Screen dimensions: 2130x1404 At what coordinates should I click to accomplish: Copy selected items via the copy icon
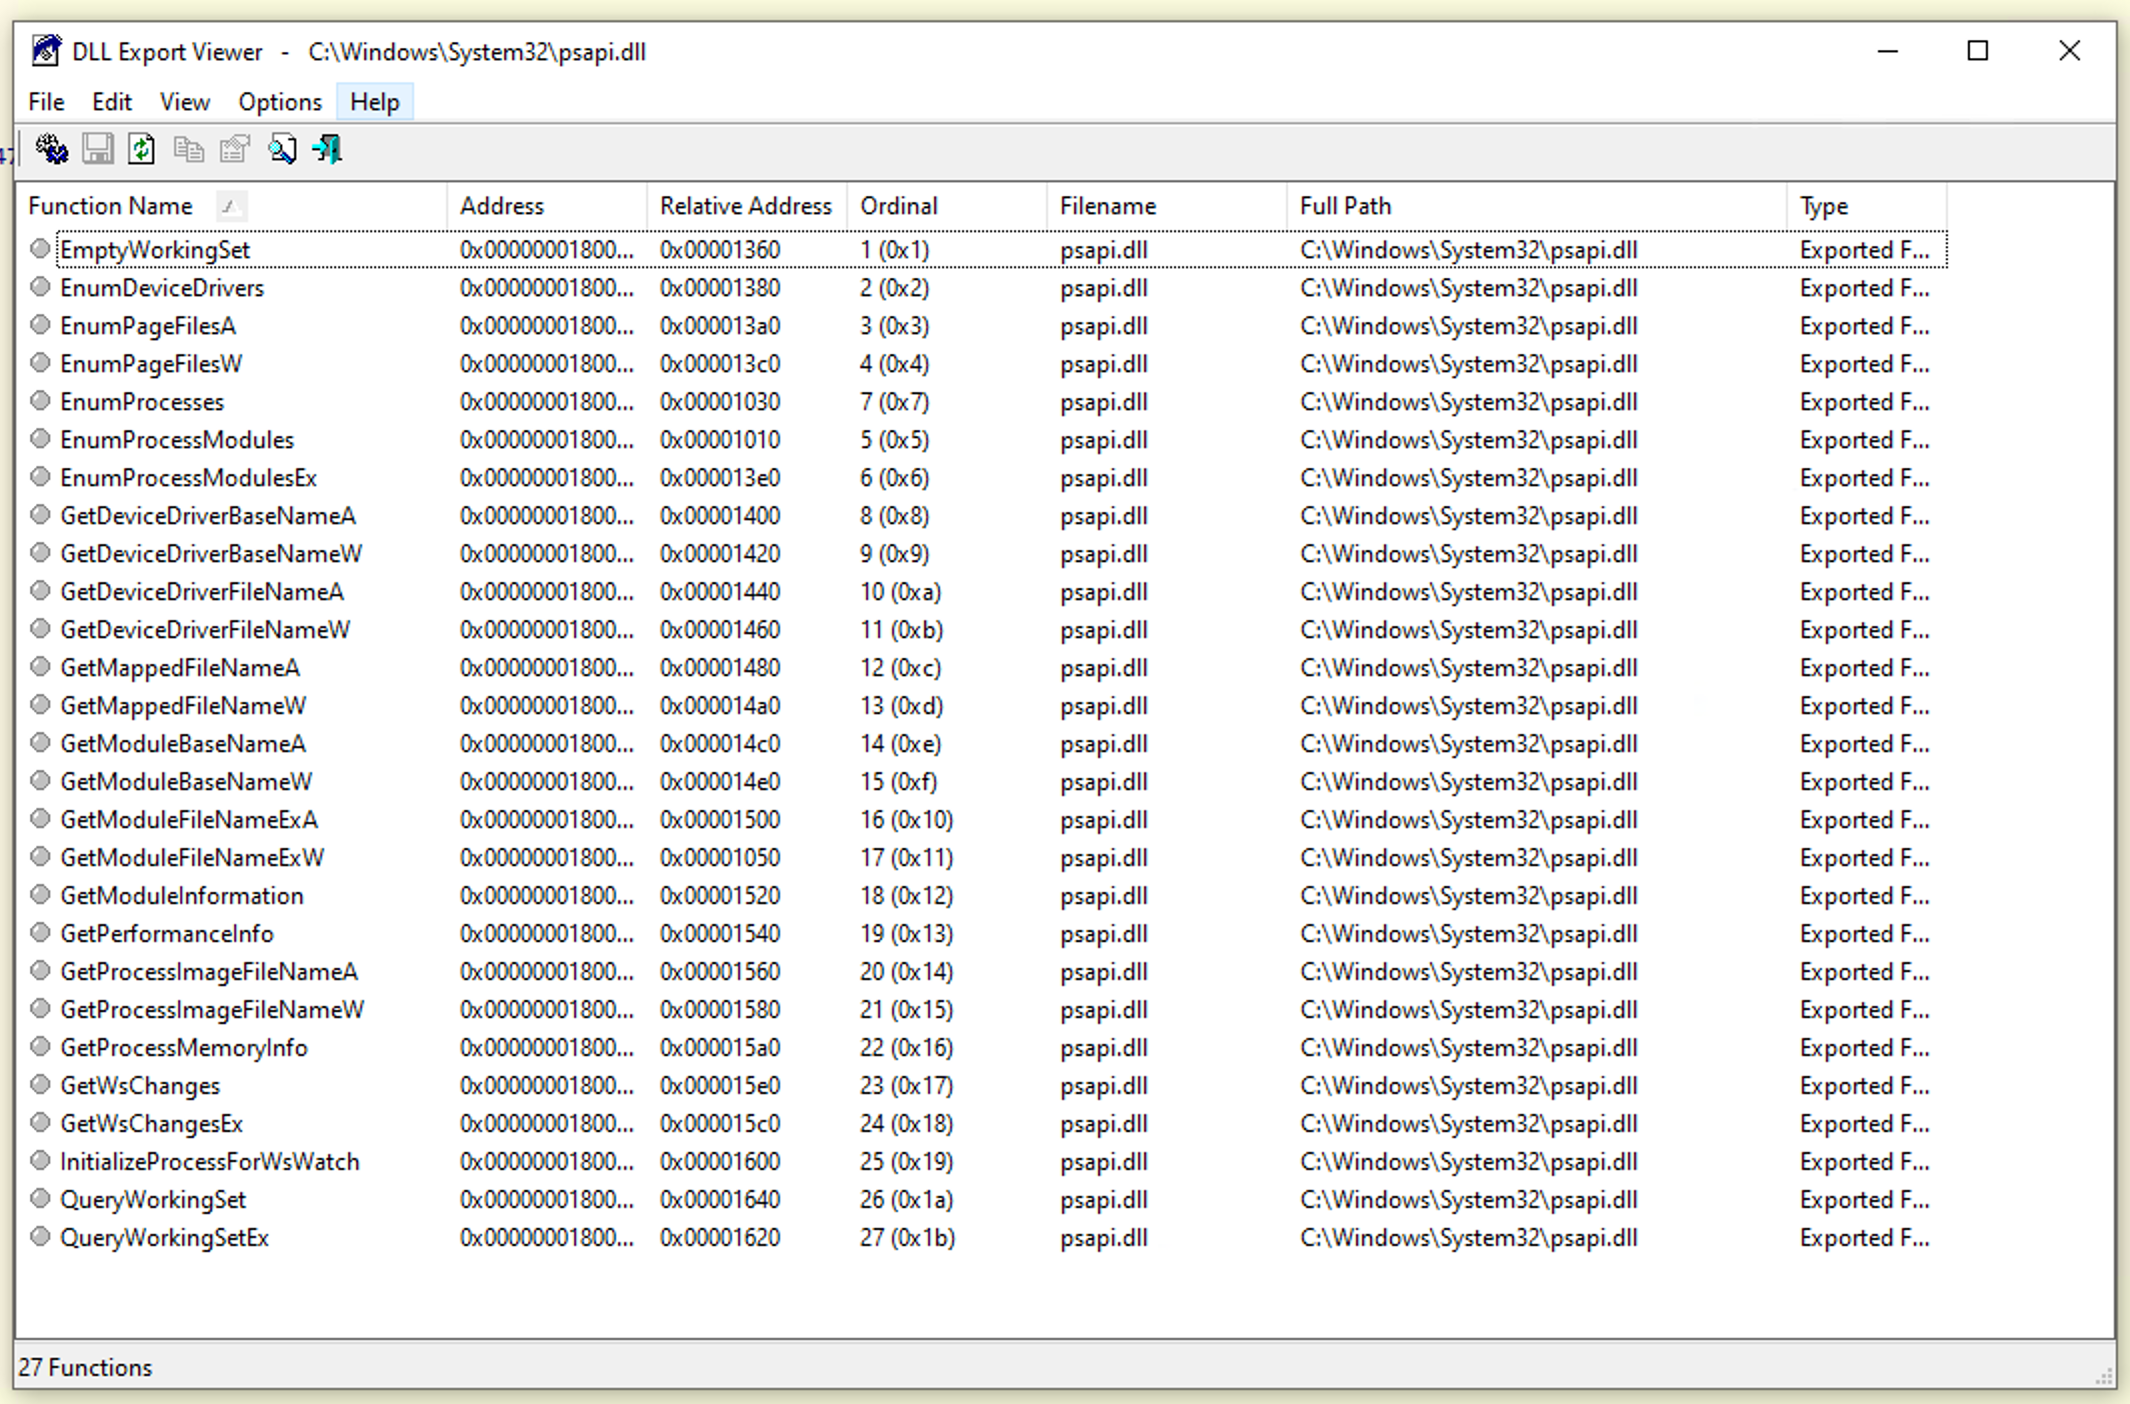pos(188,149)
